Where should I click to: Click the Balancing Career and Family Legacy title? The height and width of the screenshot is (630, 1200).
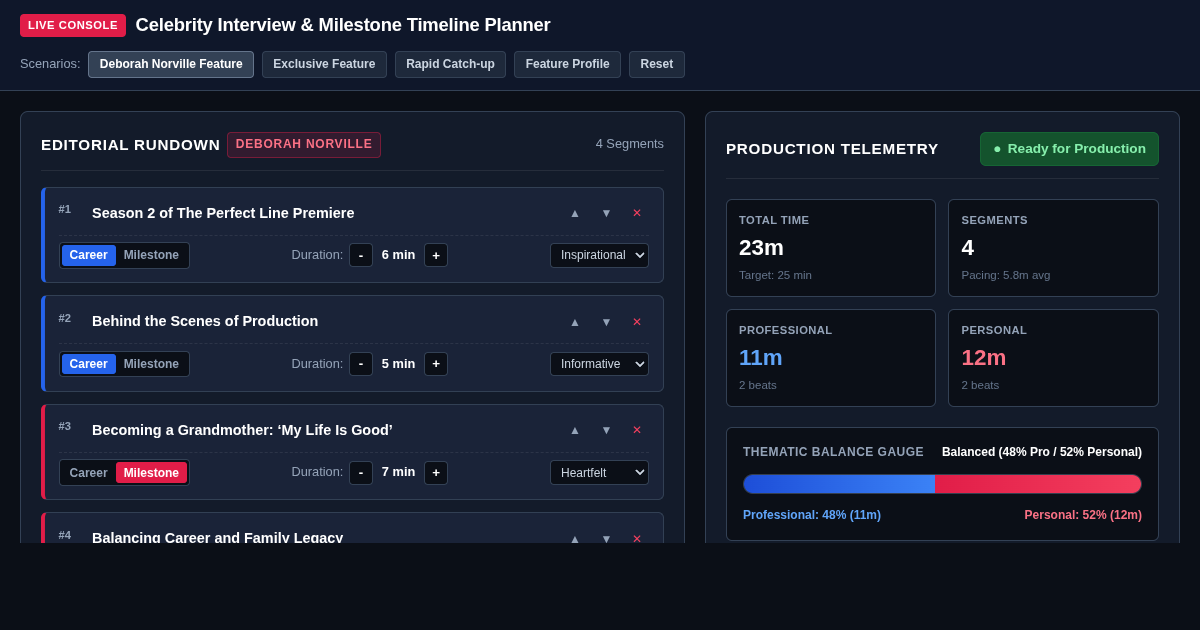[x=217, y=537]
